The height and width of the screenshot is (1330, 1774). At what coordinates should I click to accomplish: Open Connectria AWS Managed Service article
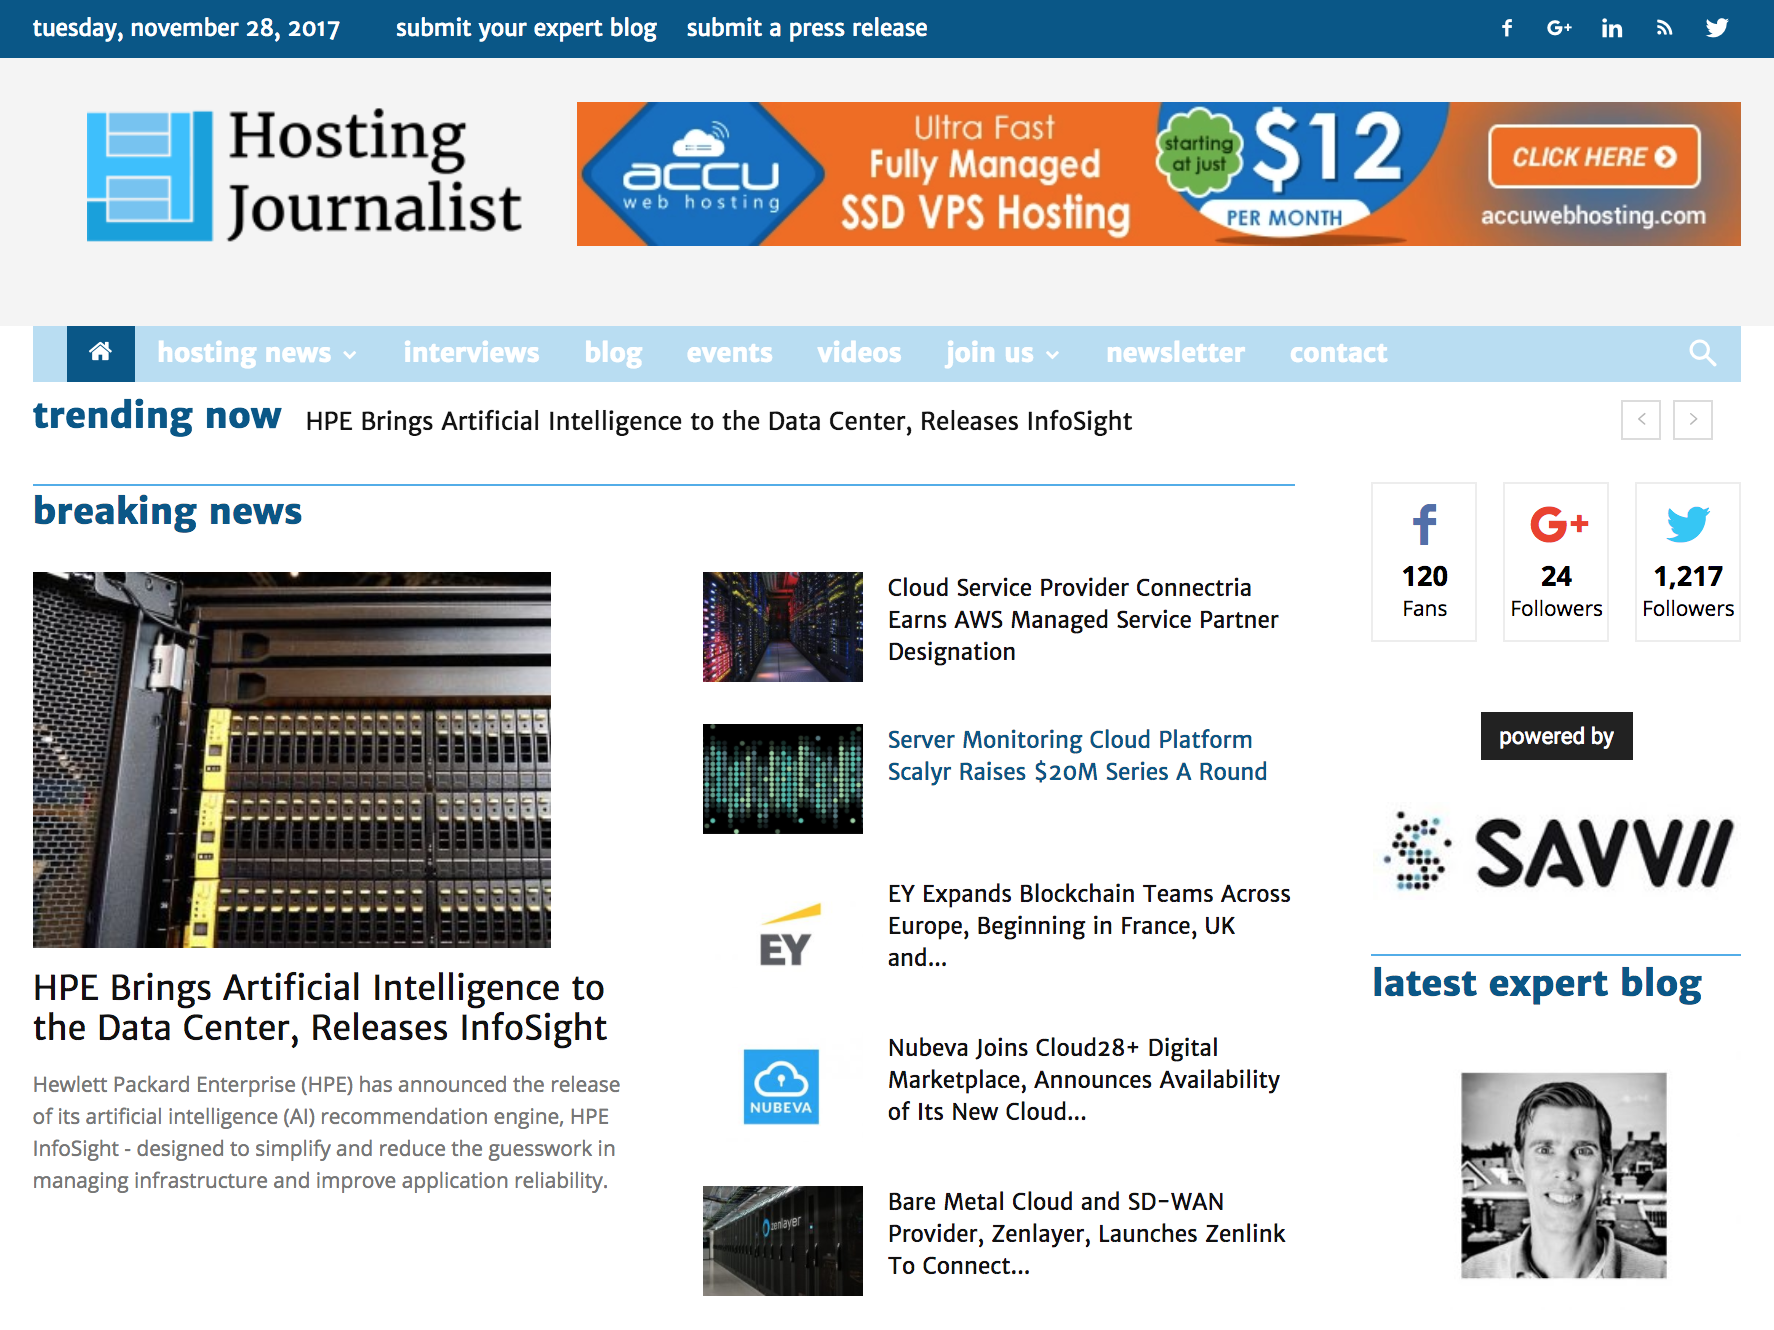pos(1083,620)
